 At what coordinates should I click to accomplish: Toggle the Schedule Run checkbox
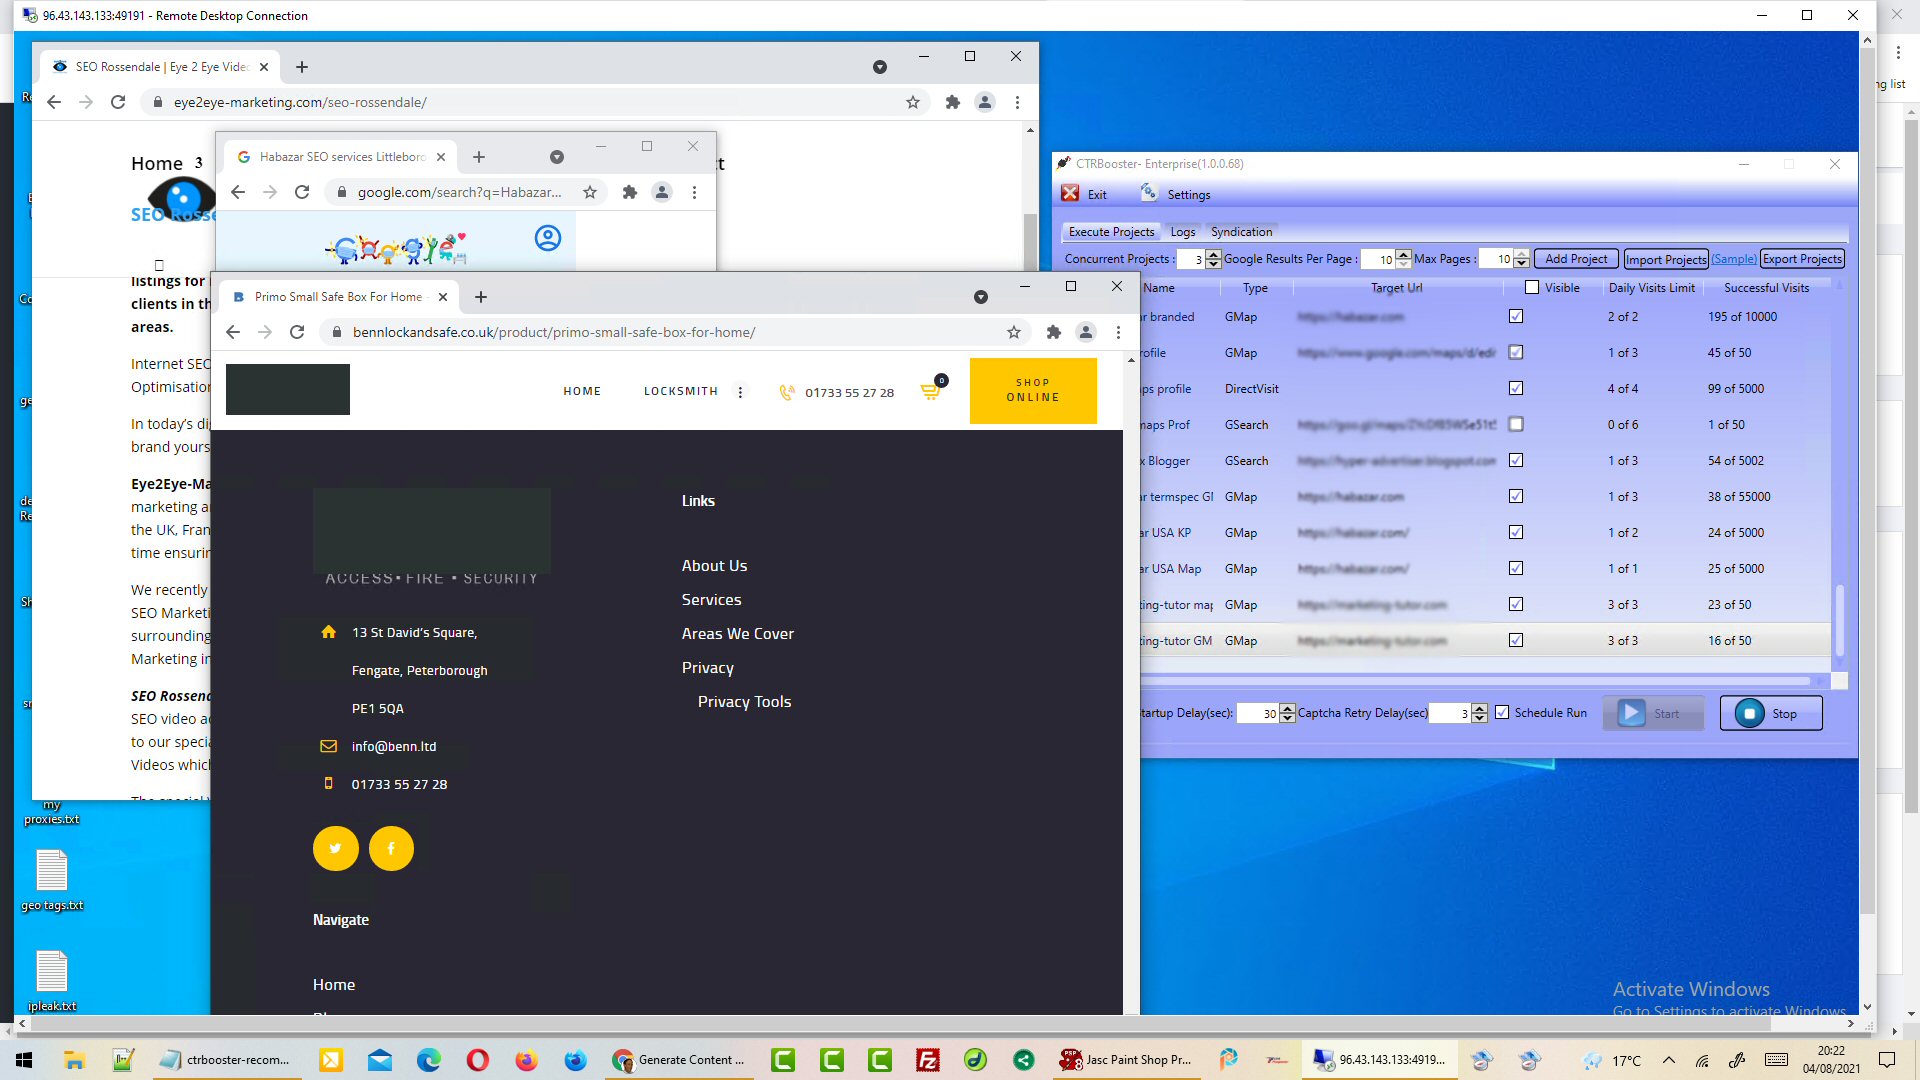1502,713
